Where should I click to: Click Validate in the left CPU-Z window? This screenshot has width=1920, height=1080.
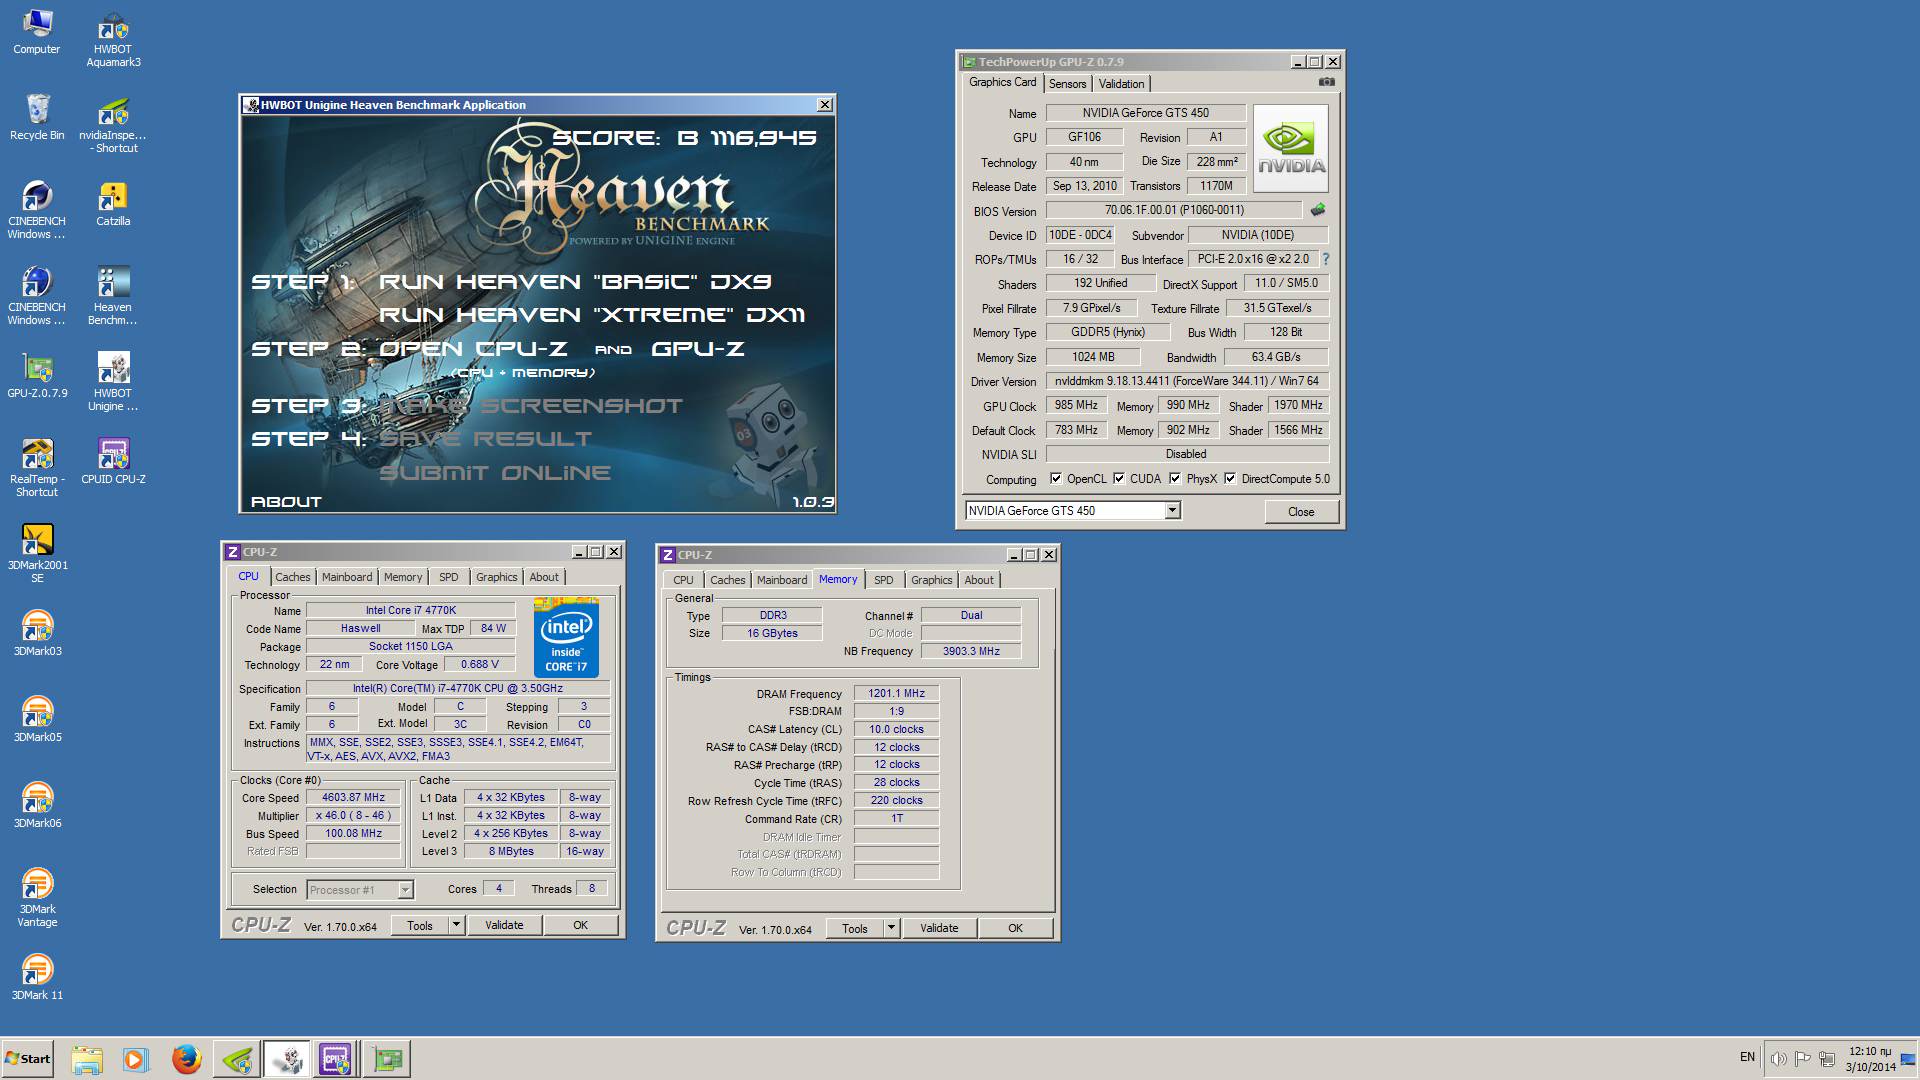pyautogui.click(x=504, y=925)
